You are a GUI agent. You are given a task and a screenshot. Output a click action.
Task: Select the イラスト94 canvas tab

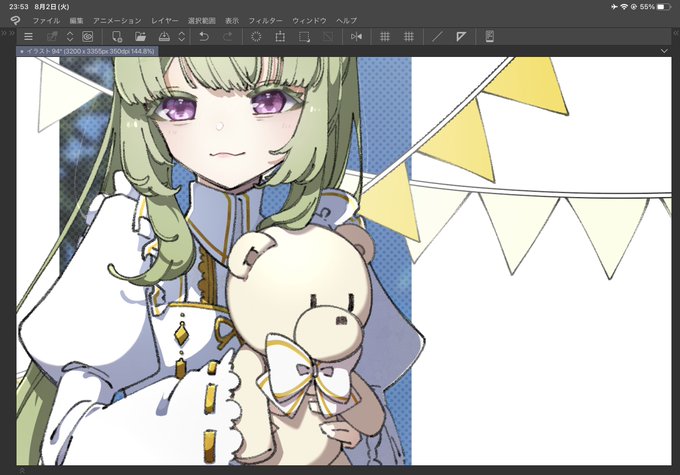point(87,51)
